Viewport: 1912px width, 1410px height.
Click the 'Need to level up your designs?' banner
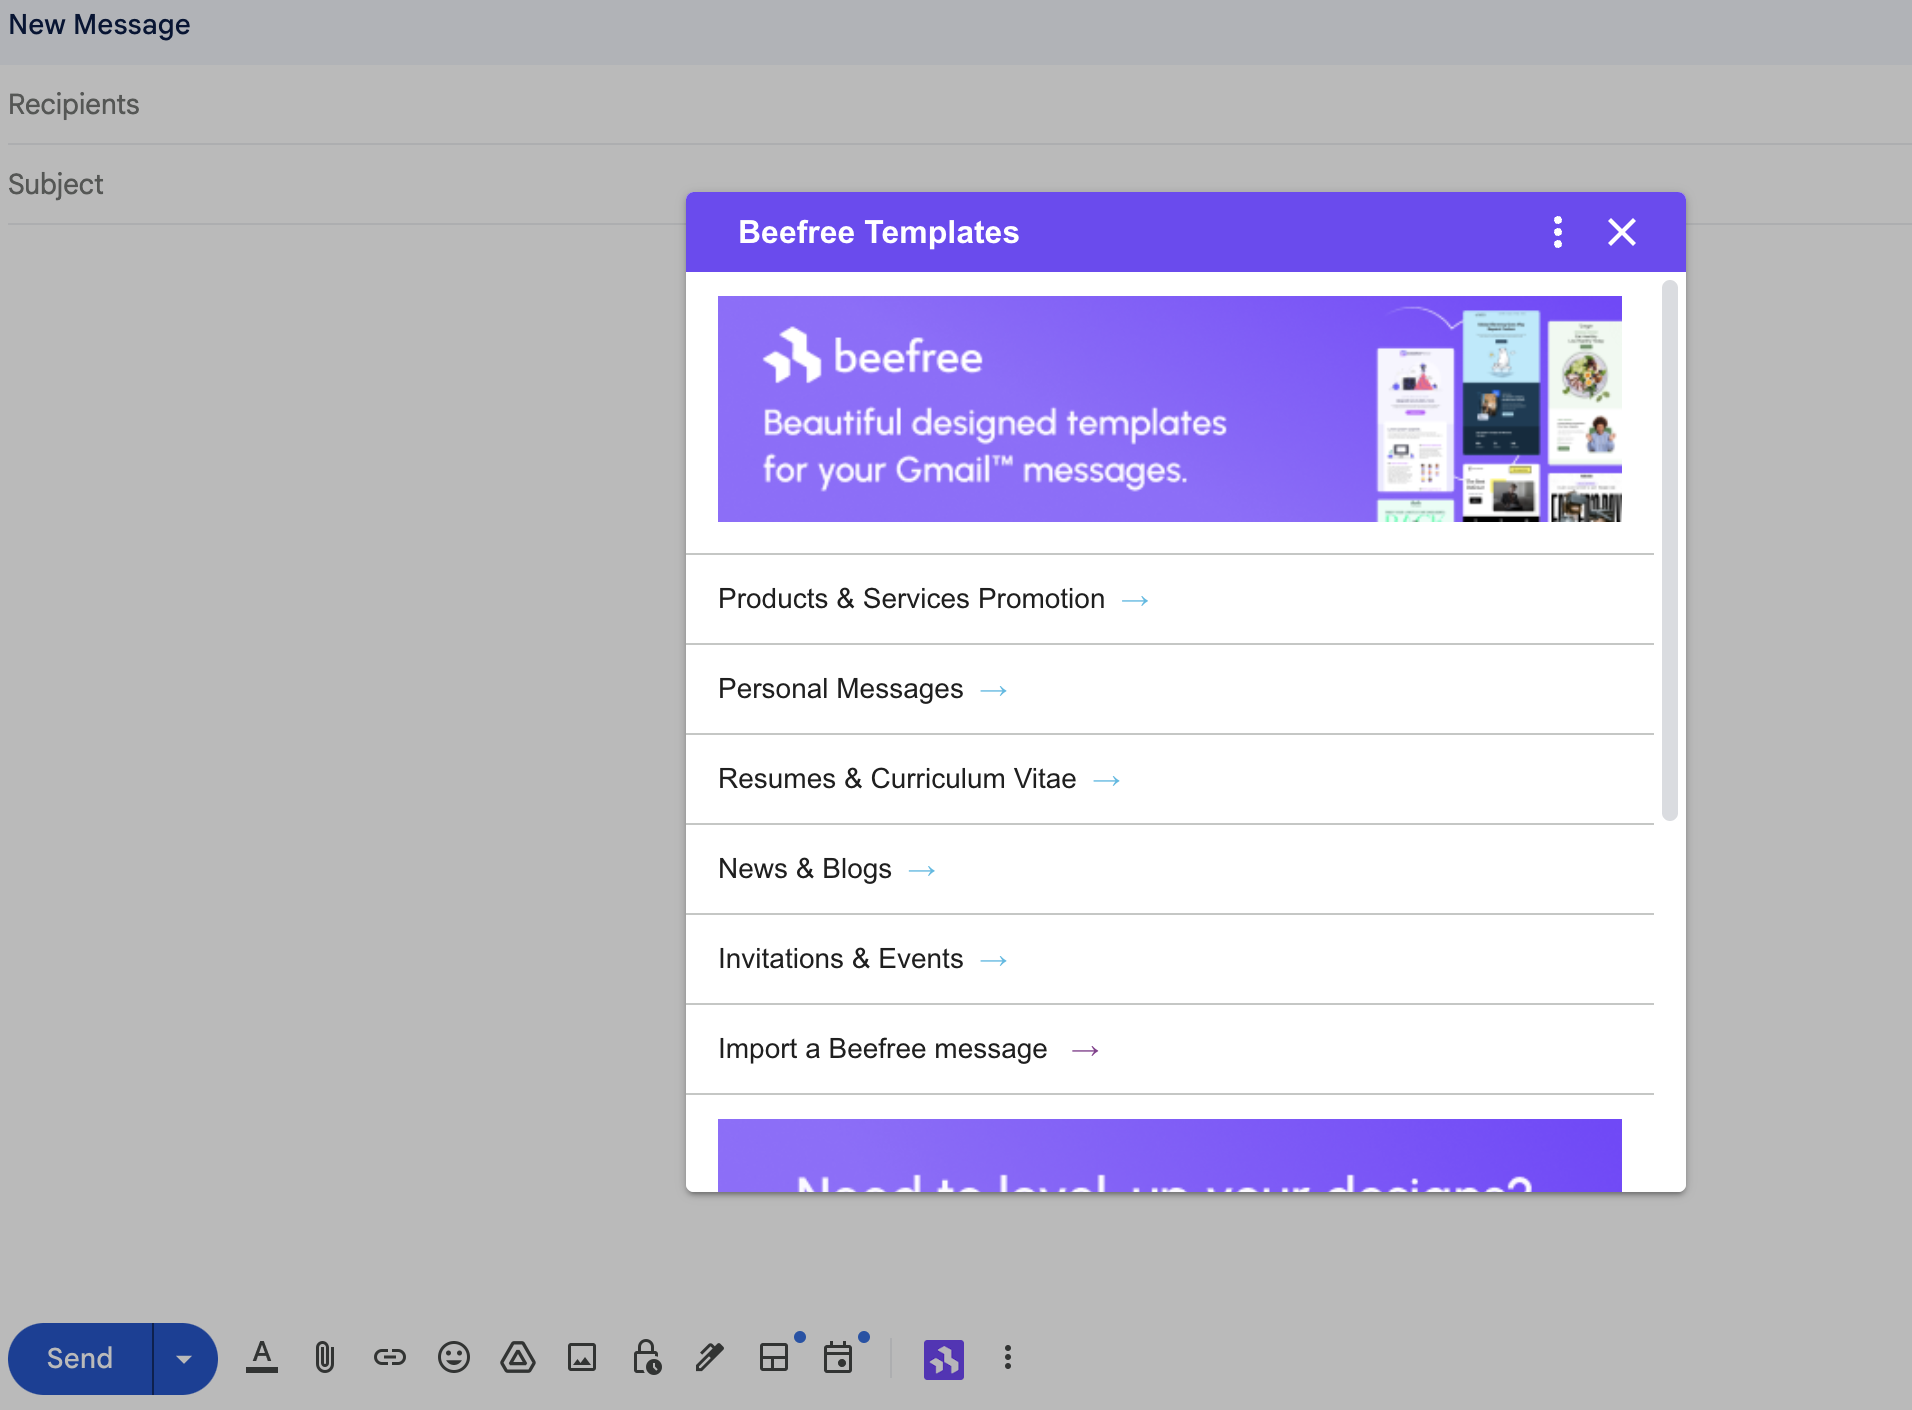pyautogui.click(x=1170, y=1155)
